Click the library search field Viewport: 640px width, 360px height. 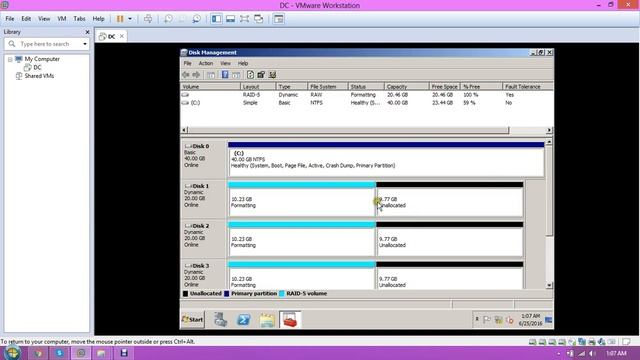pyautogui.click(x=46, y=44)
